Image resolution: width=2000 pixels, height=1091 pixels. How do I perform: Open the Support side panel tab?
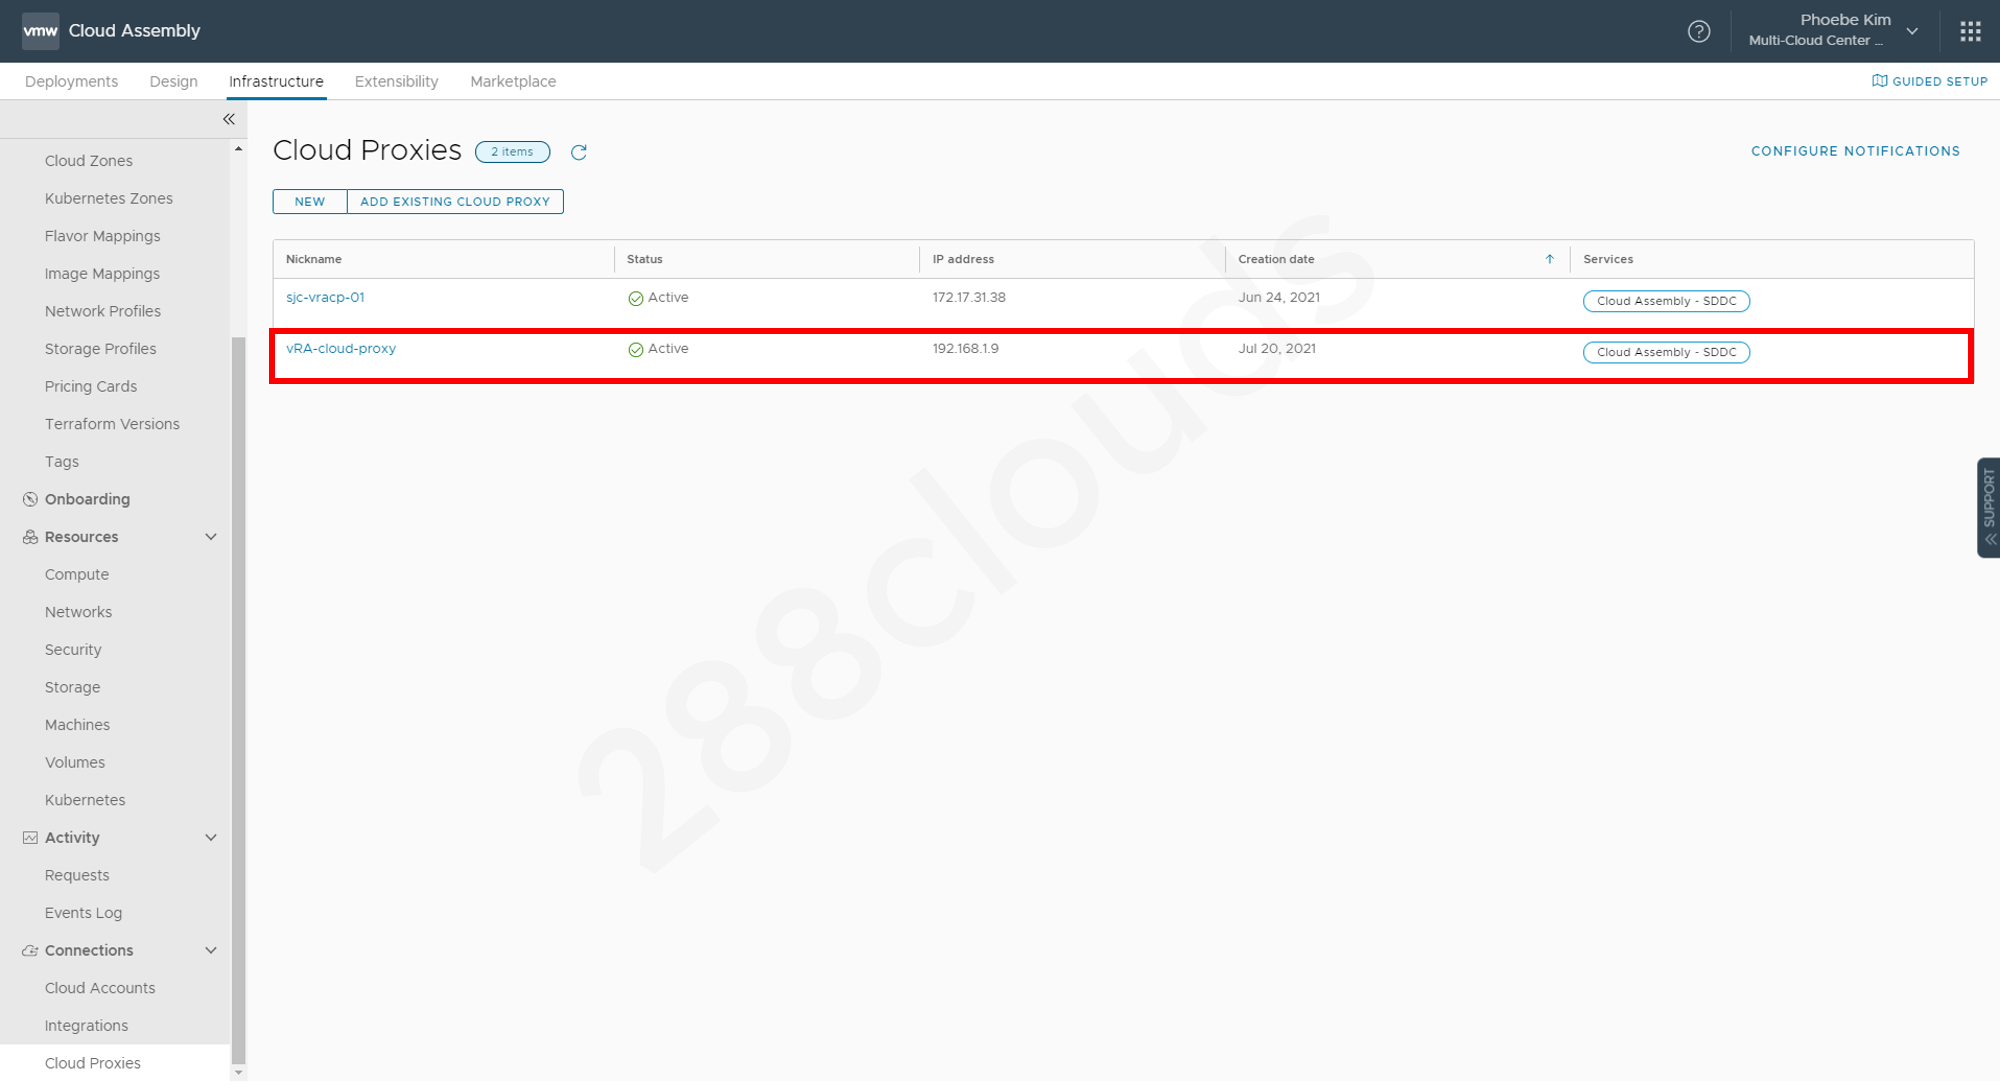pos(1988,507)
